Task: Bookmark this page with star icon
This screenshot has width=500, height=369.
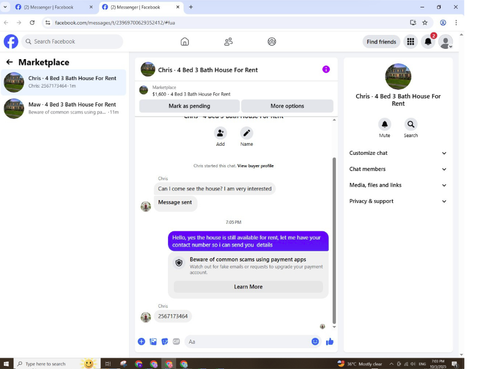Action: click(x=425, y=23)
